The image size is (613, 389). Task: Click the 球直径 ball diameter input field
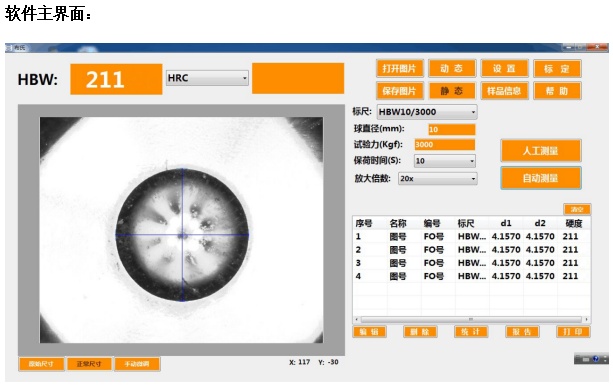click(x=452, y=129)
